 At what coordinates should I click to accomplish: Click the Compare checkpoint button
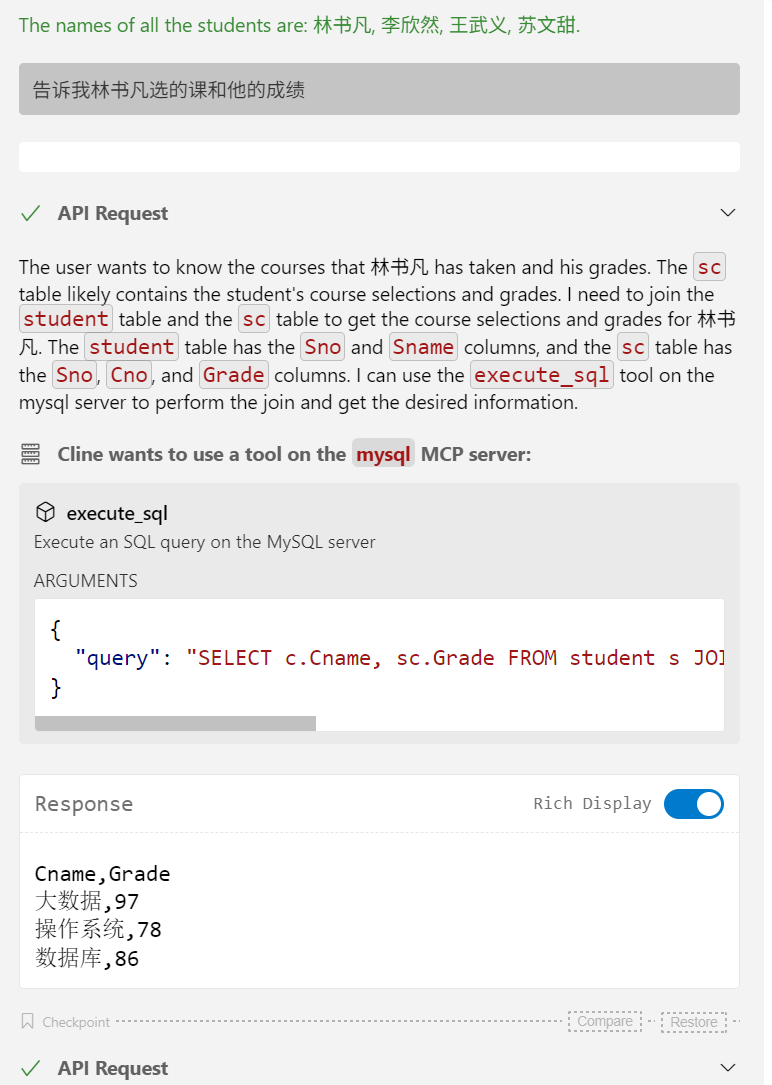tap(605, 1021)
